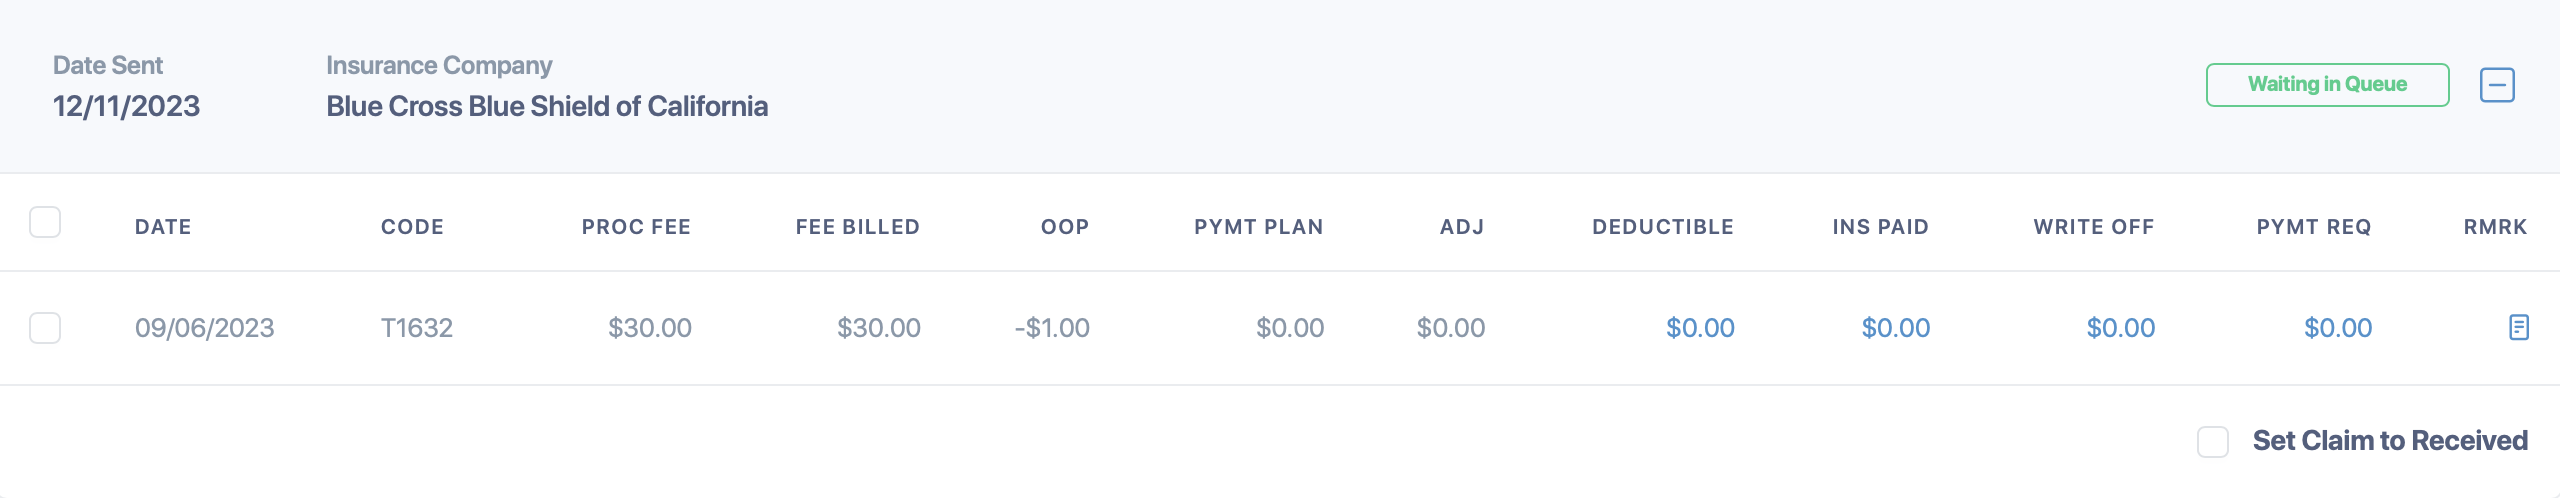Collapse the claim with minus icon

tap(2497, 85)
